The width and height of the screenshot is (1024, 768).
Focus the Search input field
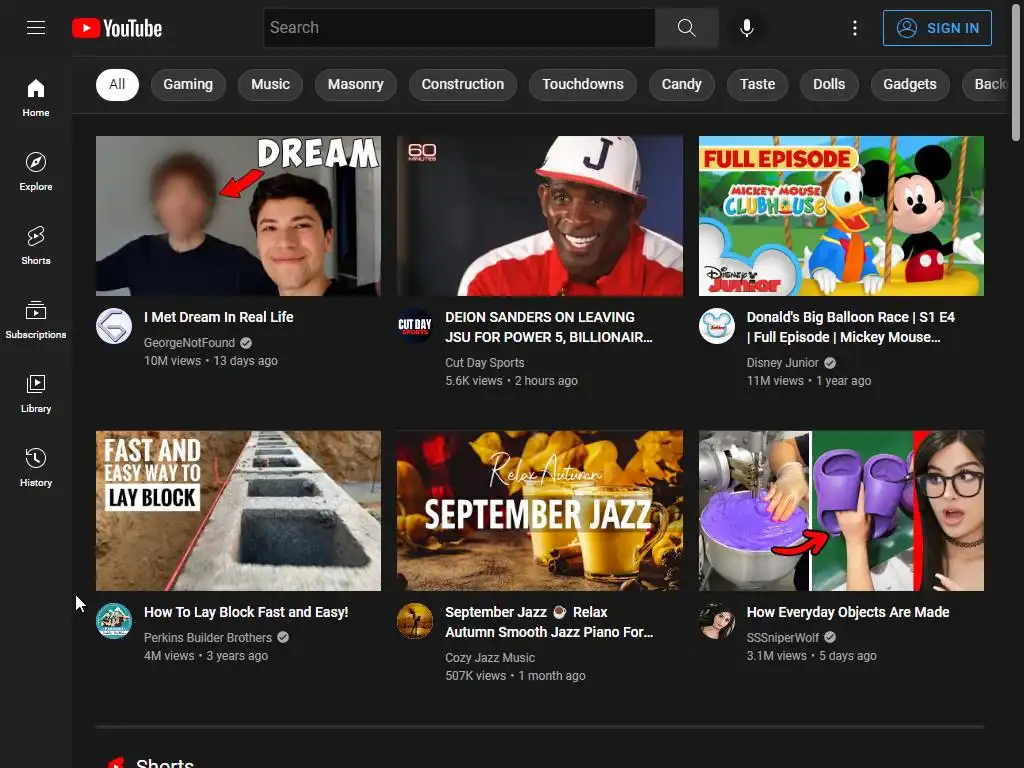click(x=460, y=27)
